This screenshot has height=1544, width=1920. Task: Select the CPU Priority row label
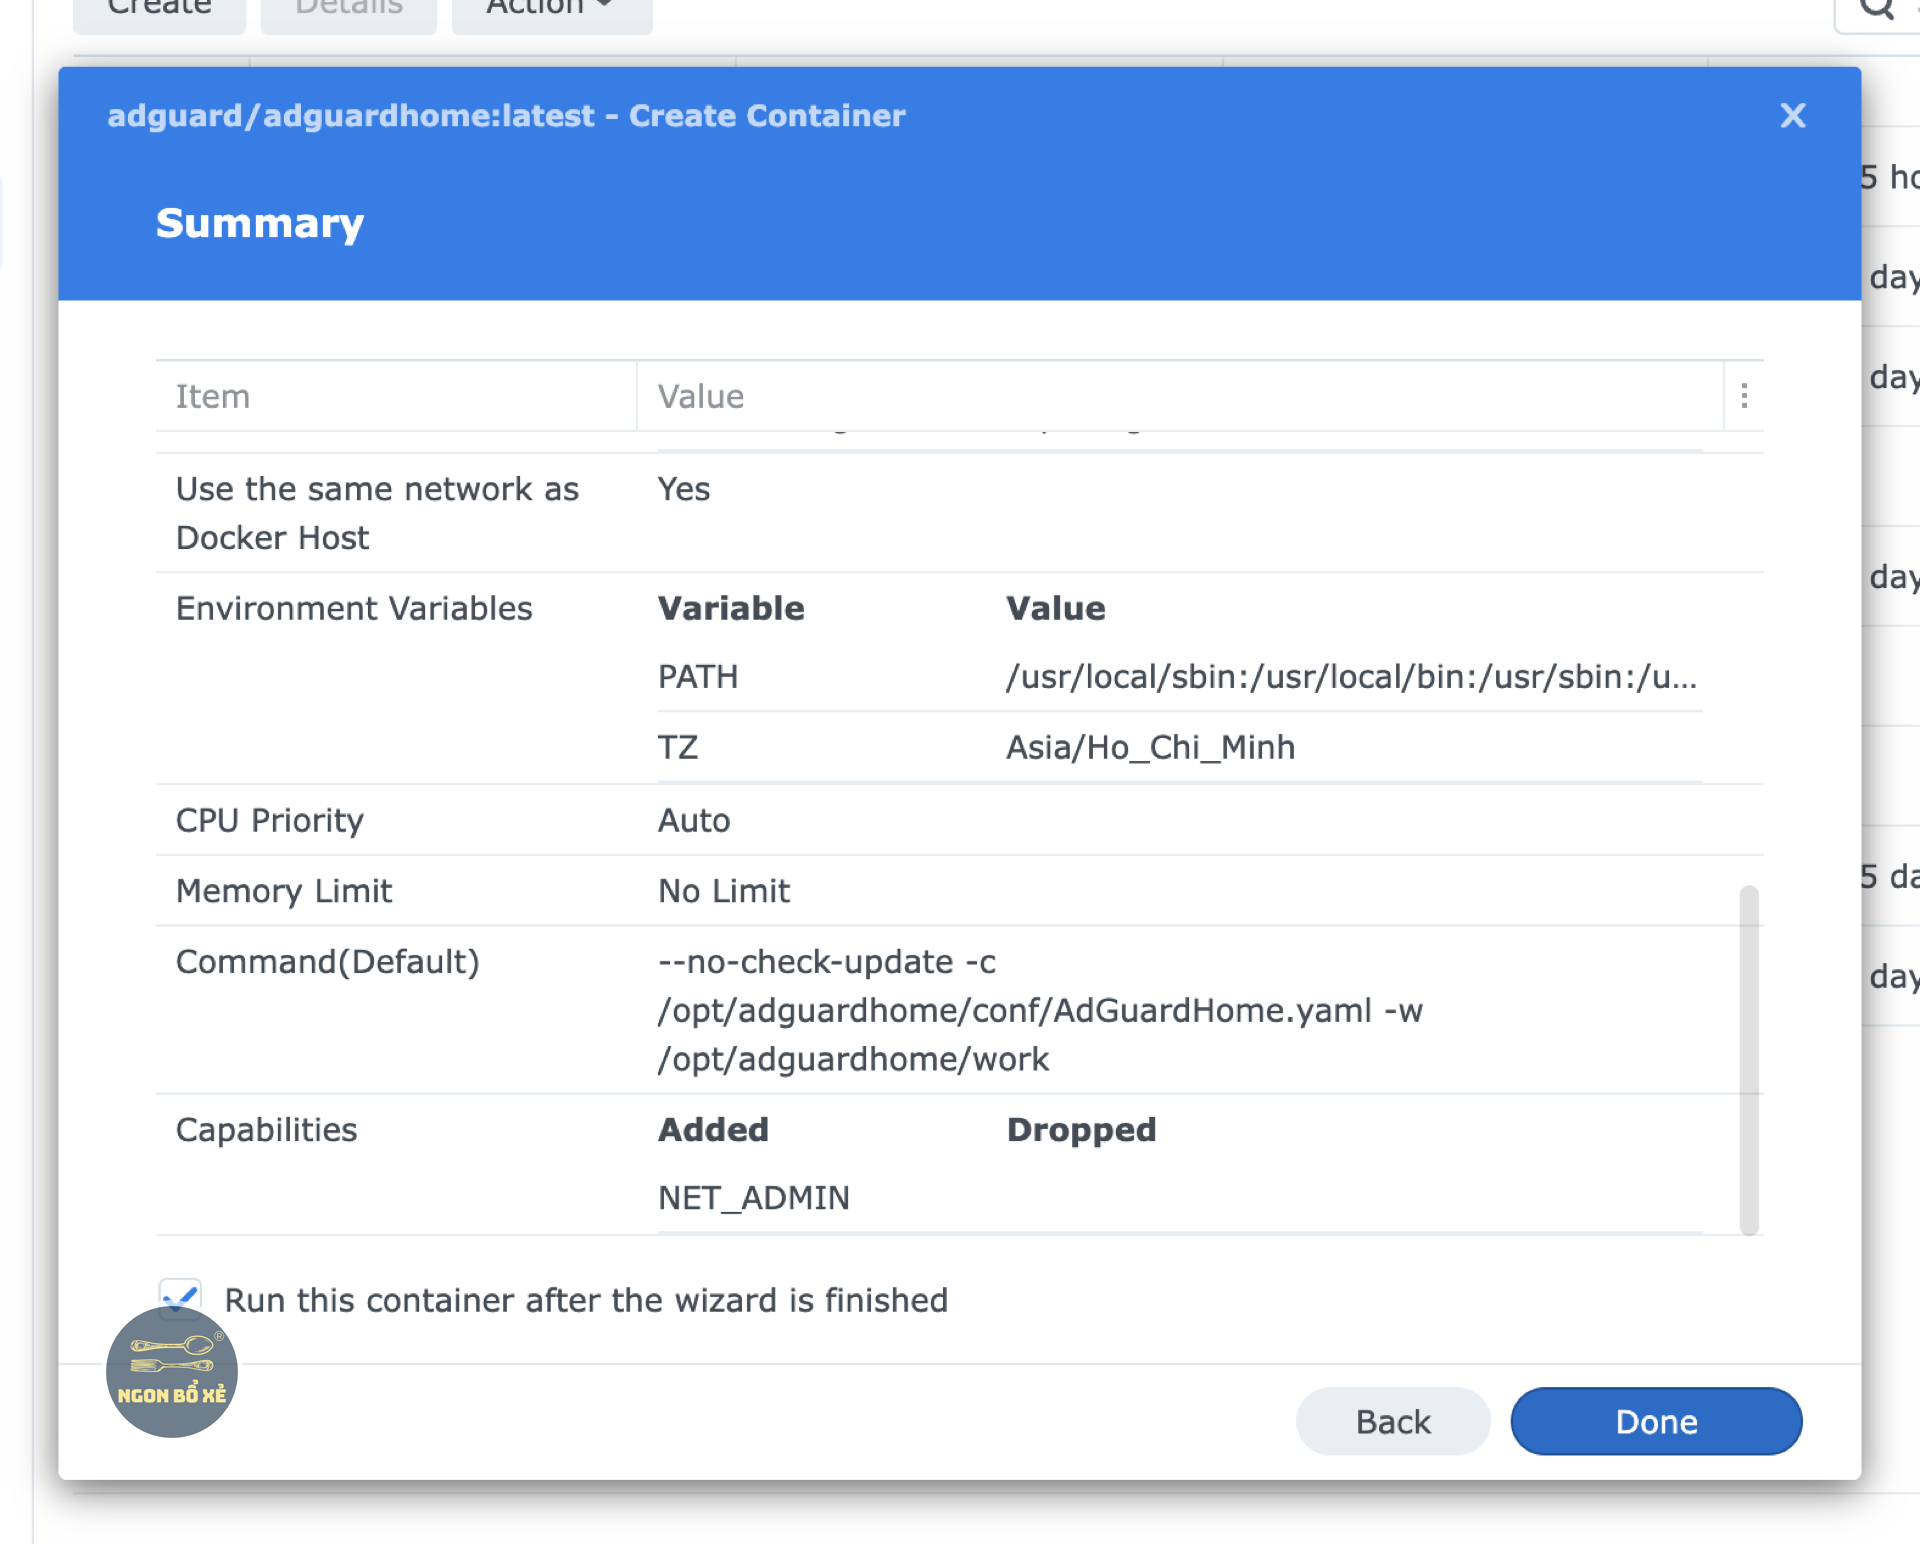[x=270, y=820]
